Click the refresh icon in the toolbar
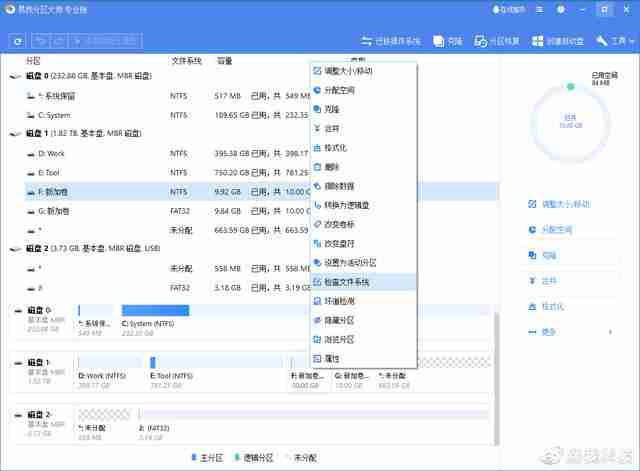Image resolution: width=640 pixels, height=471 pixels. pos(18,41)
